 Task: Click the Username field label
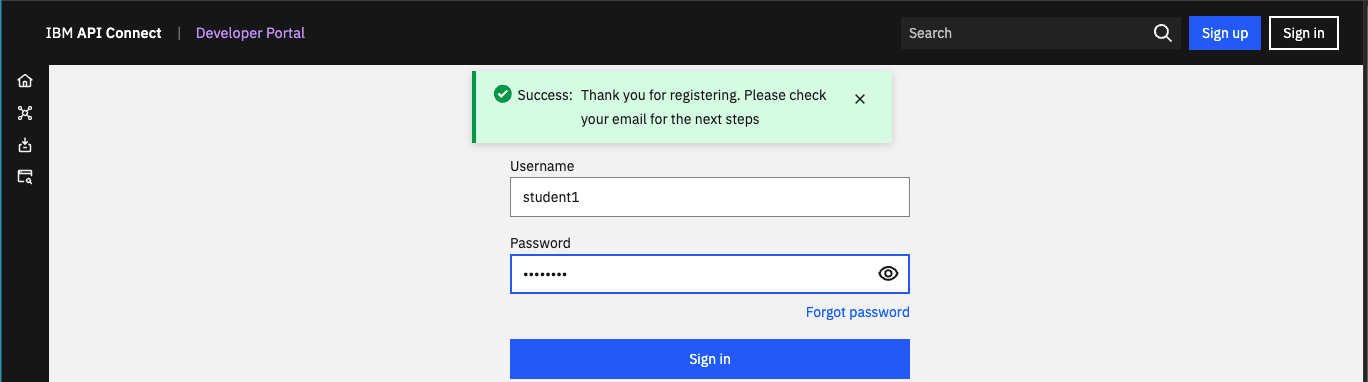point(542,166)
